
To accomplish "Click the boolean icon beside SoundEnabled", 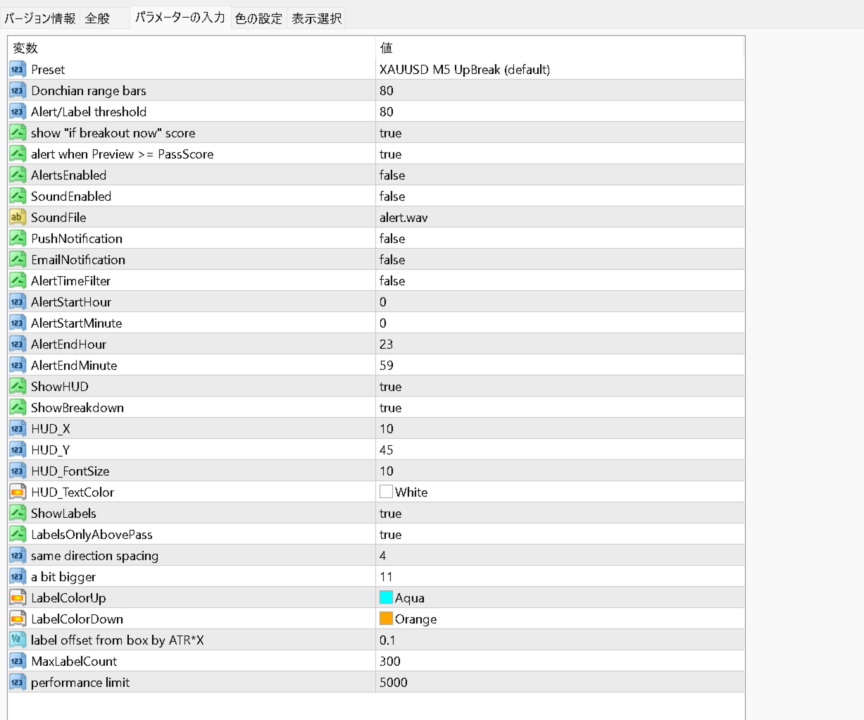I will tap(17, 196).
